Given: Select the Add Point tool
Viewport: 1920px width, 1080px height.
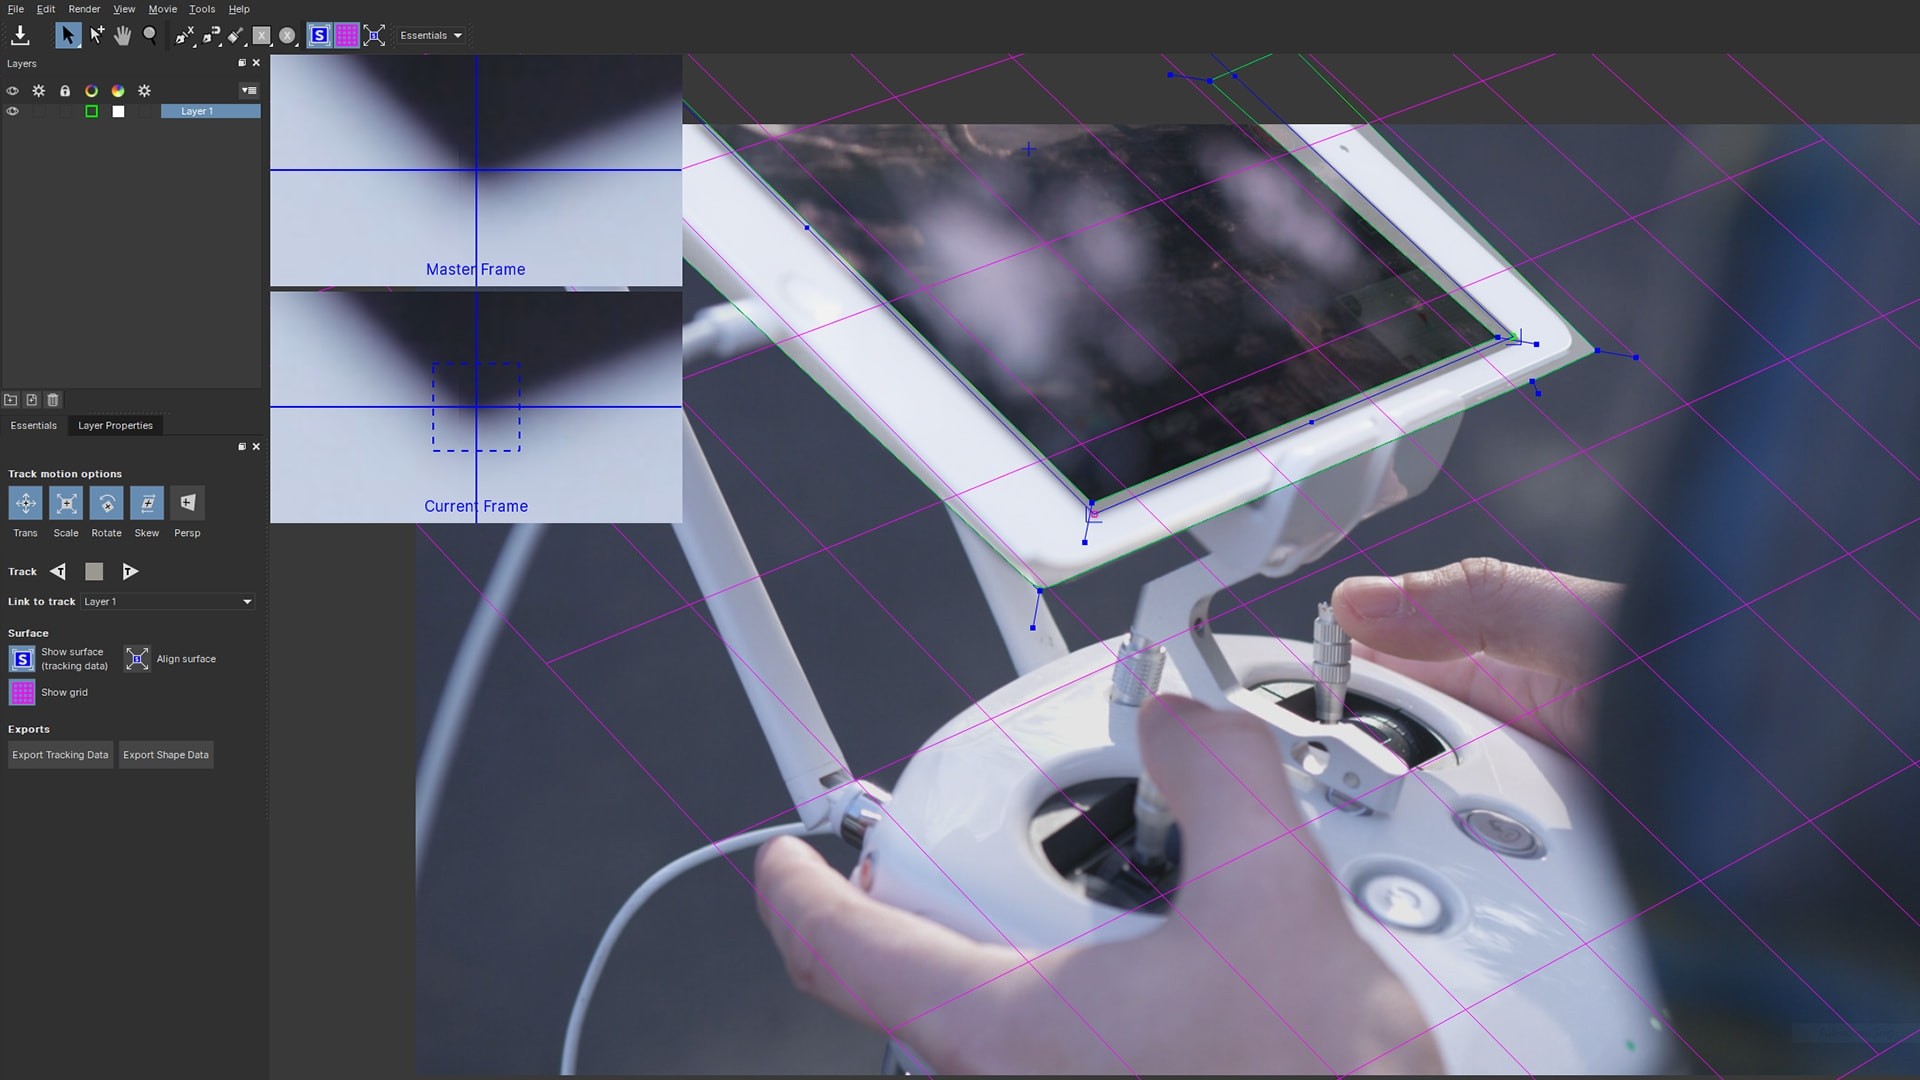Looking at the screenshot, I should [x=96, y=36].
